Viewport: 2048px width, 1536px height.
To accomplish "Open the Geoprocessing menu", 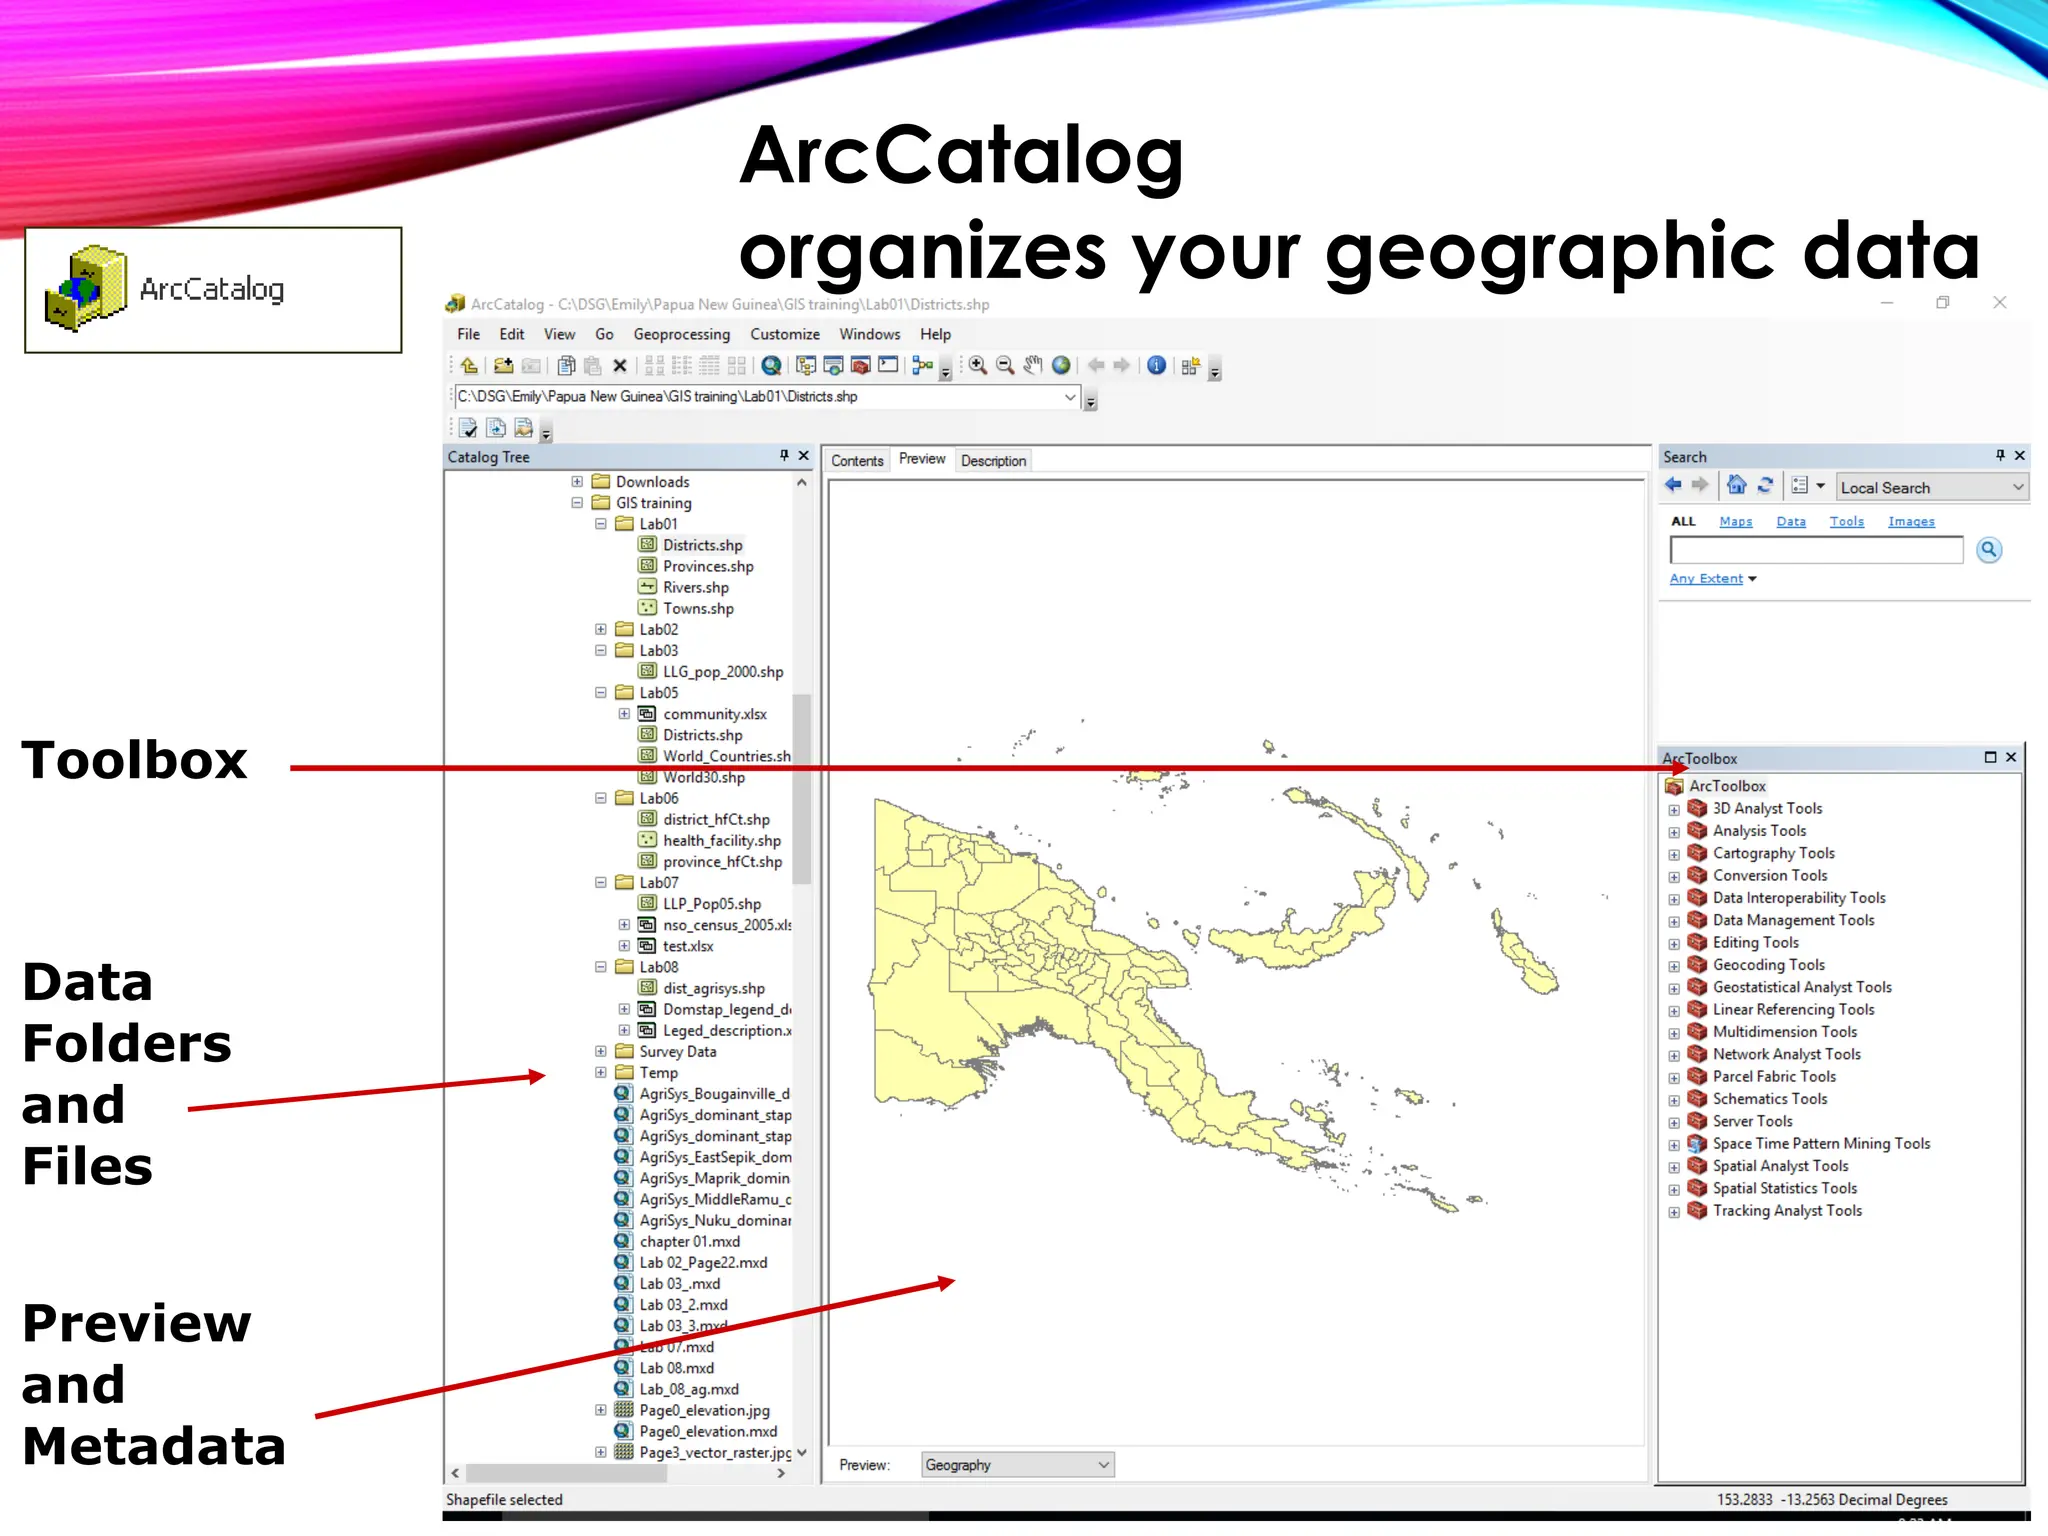I will (x=682, y=334).
